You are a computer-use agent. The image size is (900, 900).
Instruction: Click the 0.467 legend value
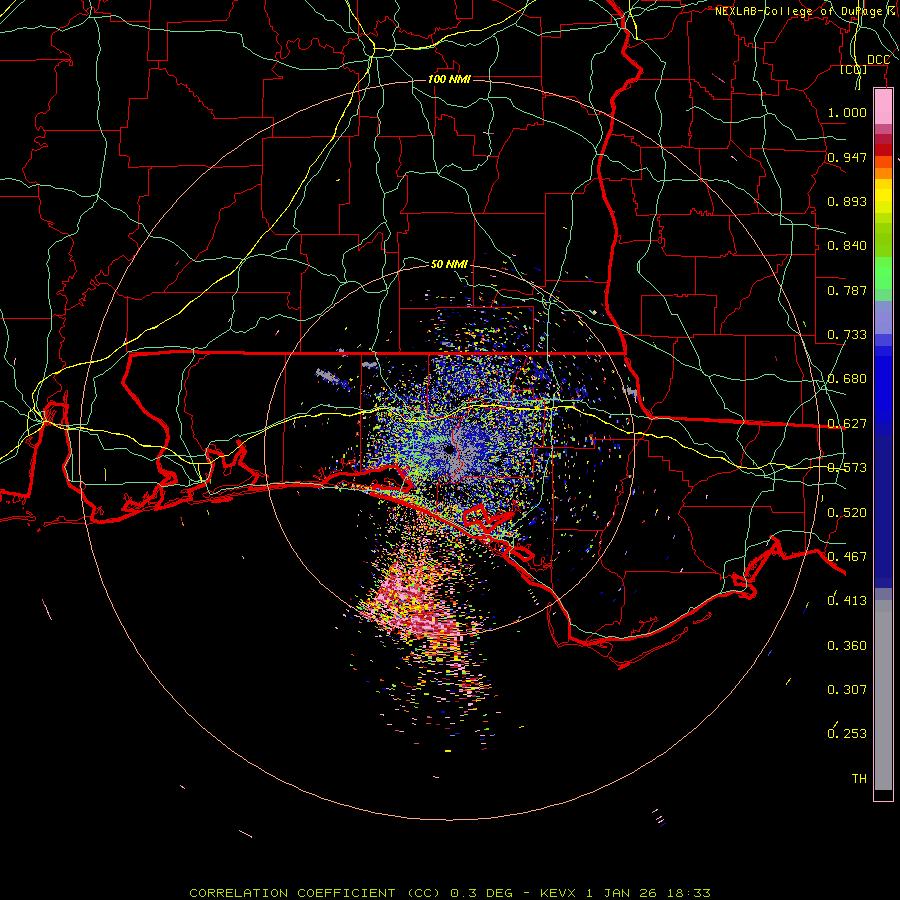pos(847,557)
